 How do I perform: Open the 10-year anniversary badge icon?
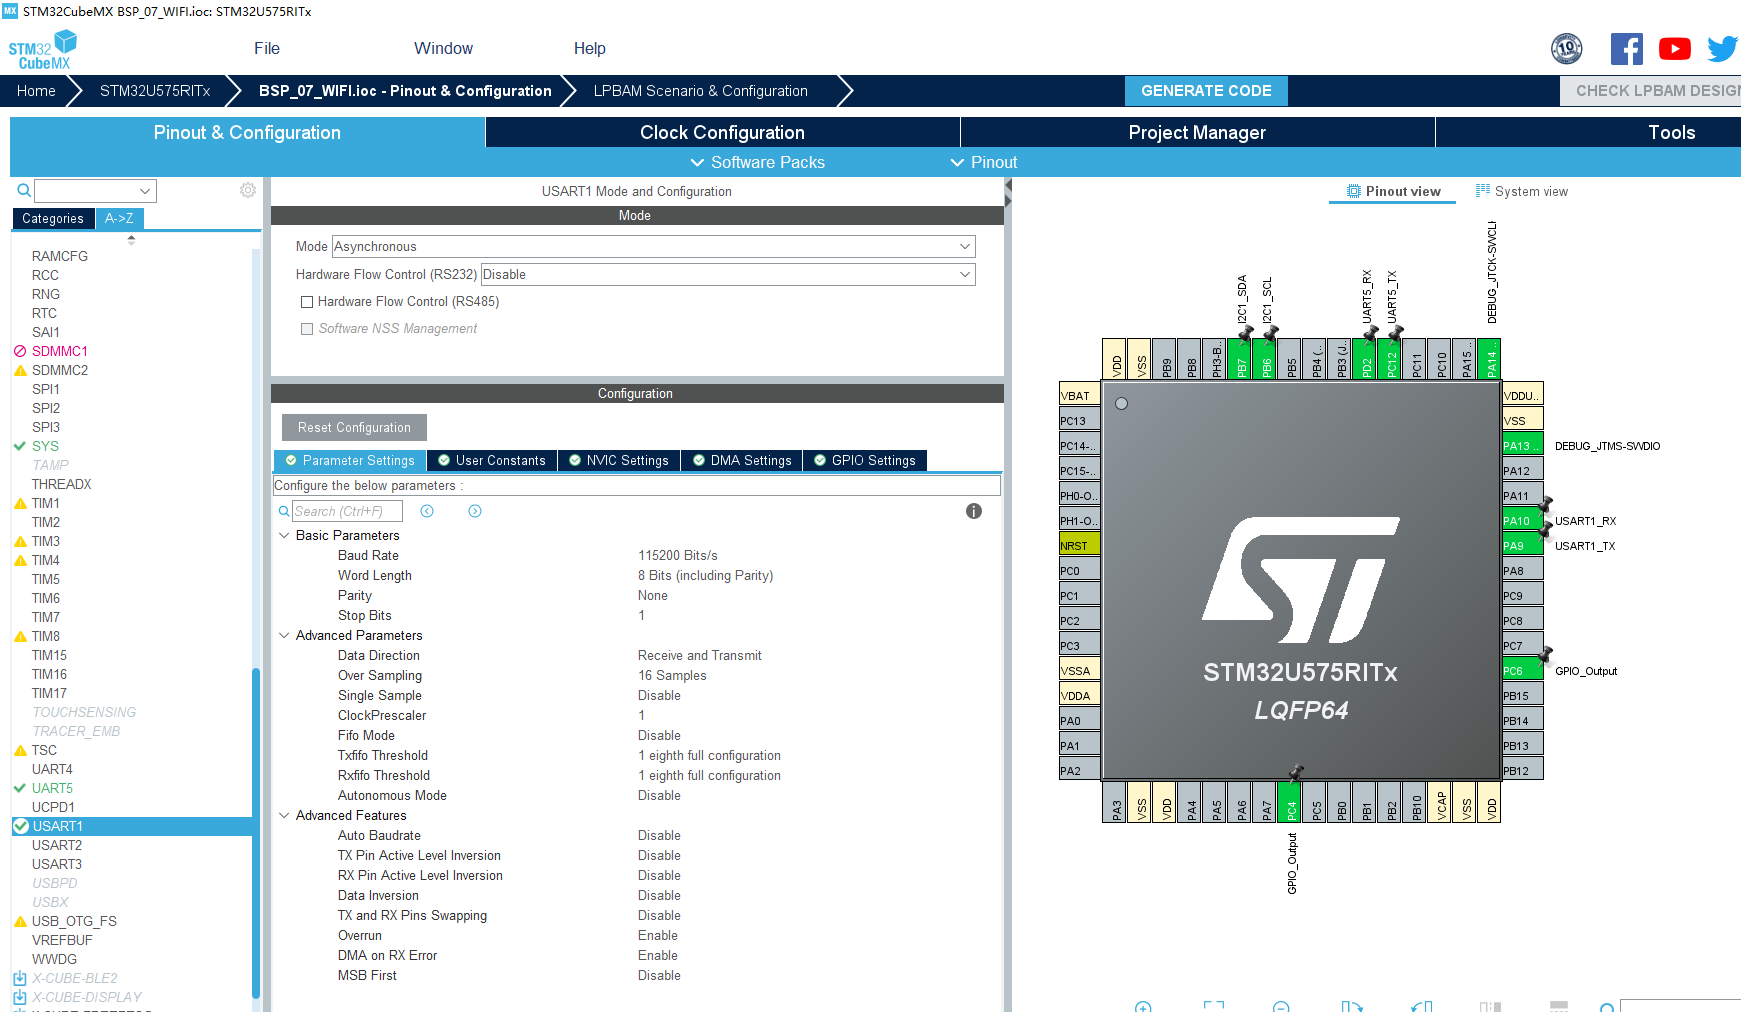pyautogui.click(x=1567, y=48)
